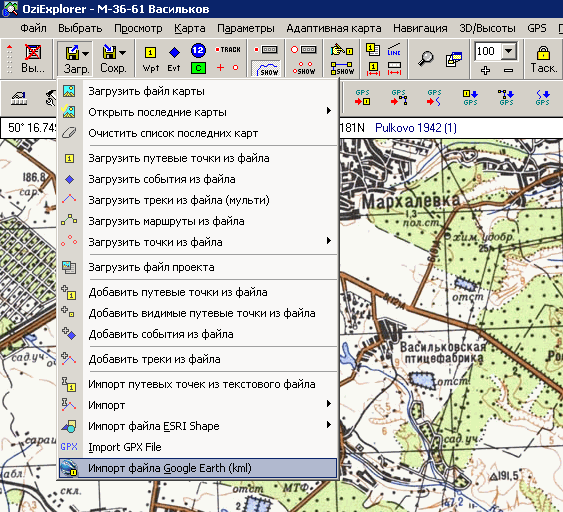Open the Просмотр menu
The image size is (563, 512).
(138, 28)
